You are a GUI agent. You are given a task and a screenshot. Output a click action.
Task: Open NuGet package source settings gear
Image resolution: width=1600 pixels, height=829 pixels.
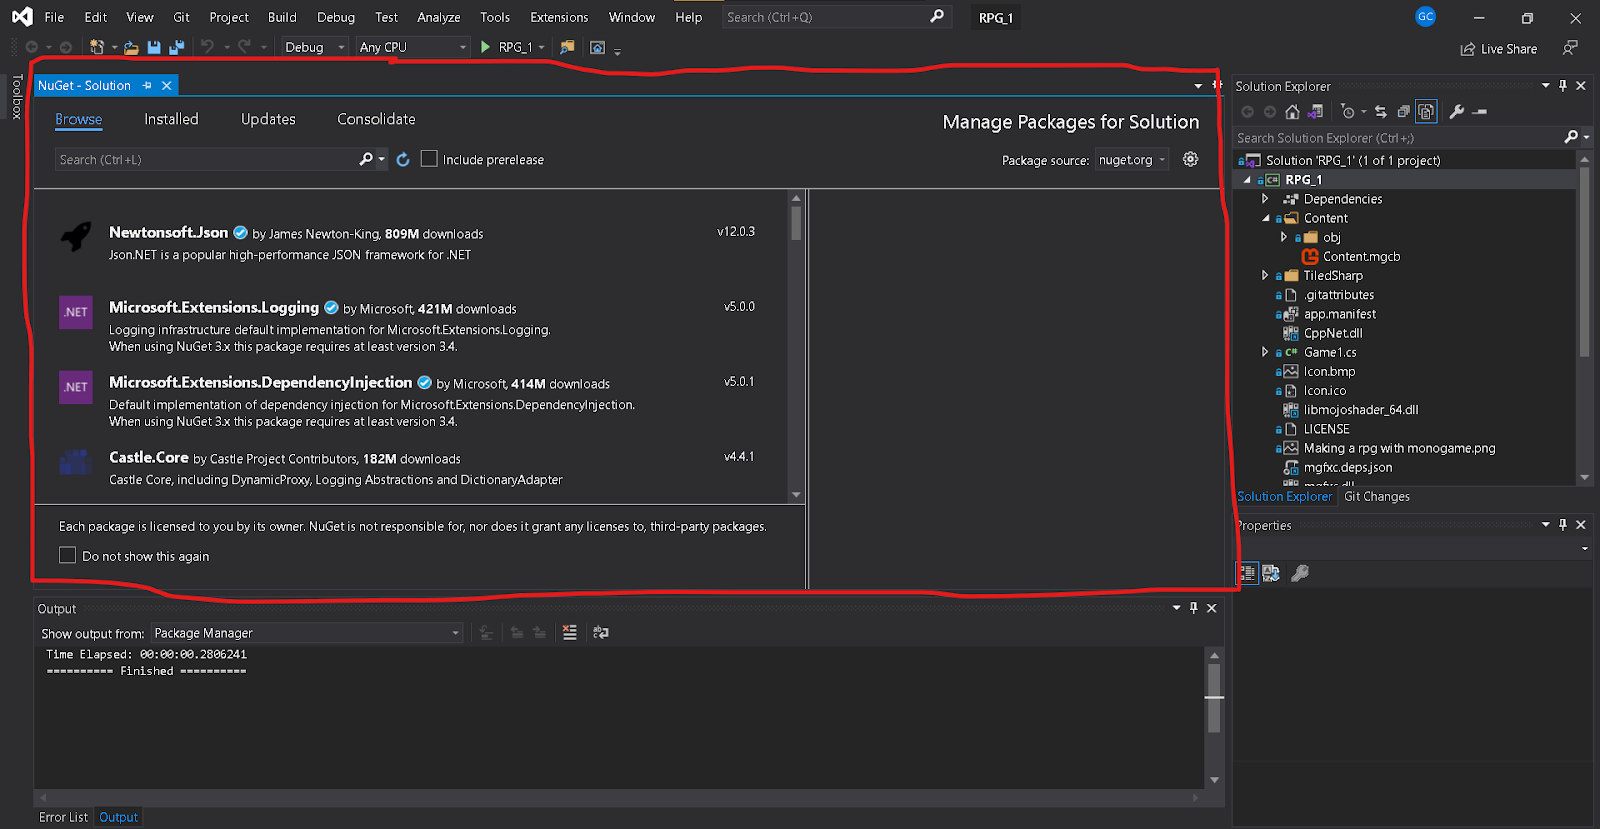[x=1190, y=159]
